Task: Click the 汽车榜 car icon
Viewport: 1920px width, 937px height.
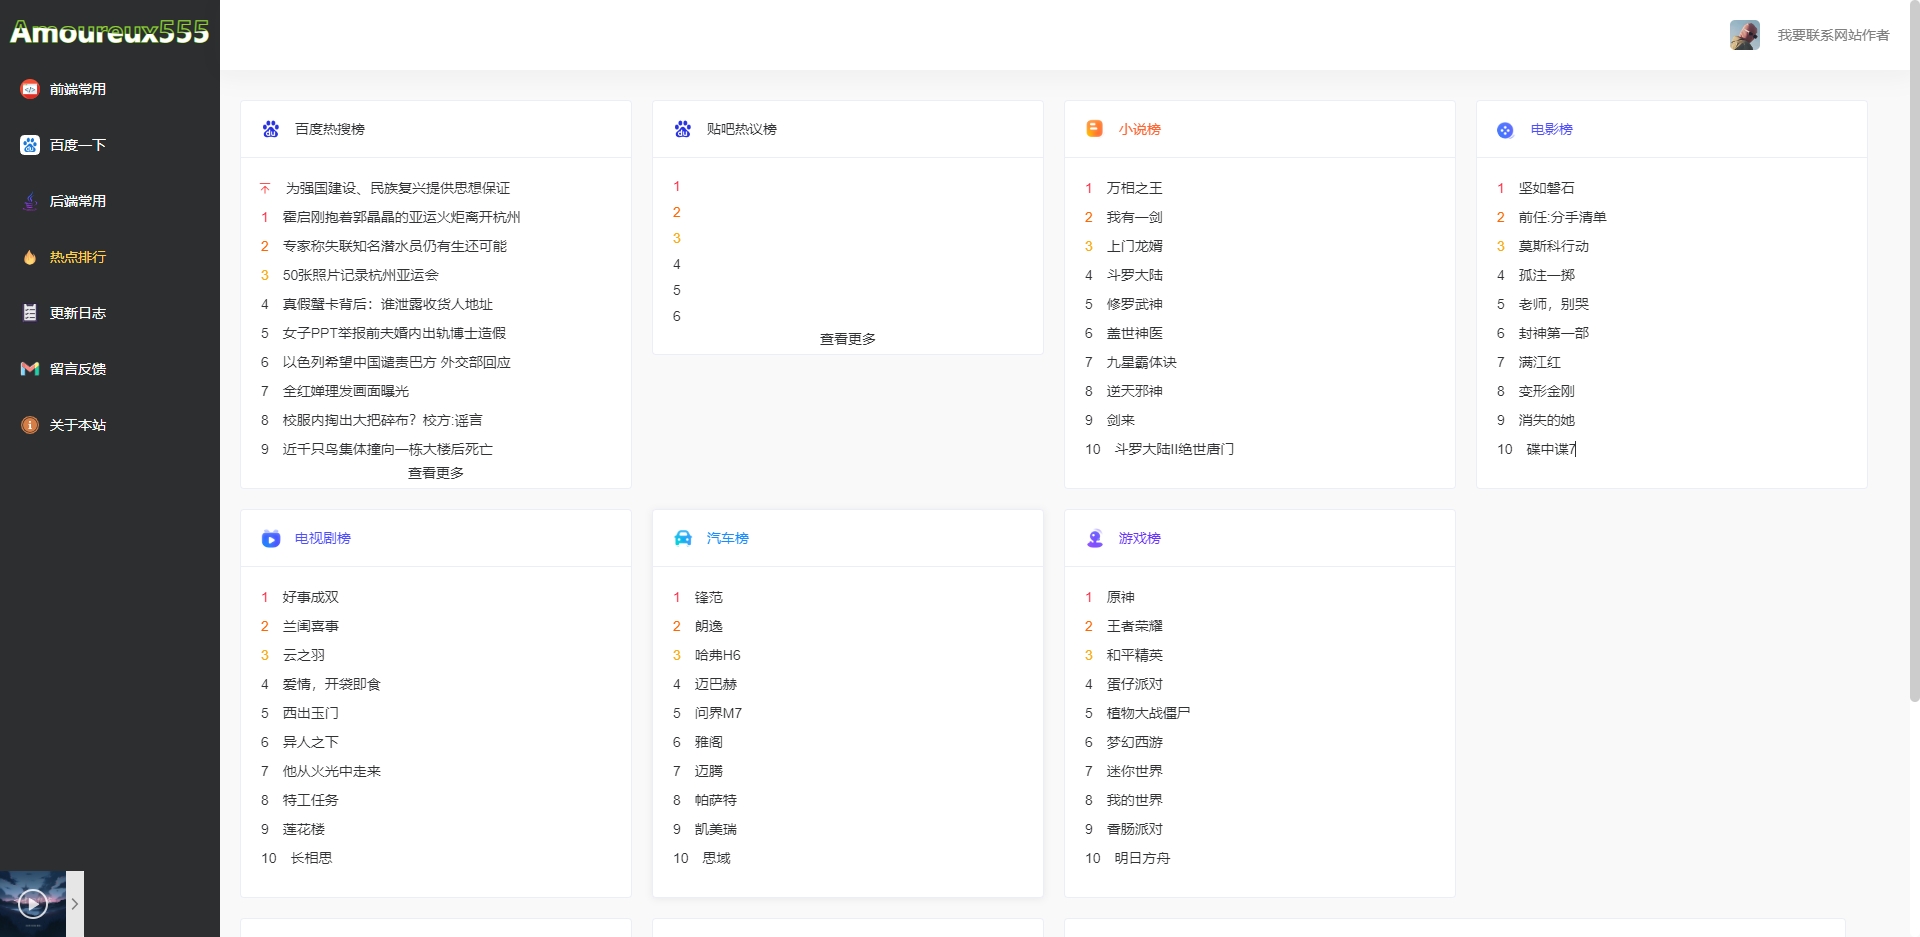Action: point(683,538)
